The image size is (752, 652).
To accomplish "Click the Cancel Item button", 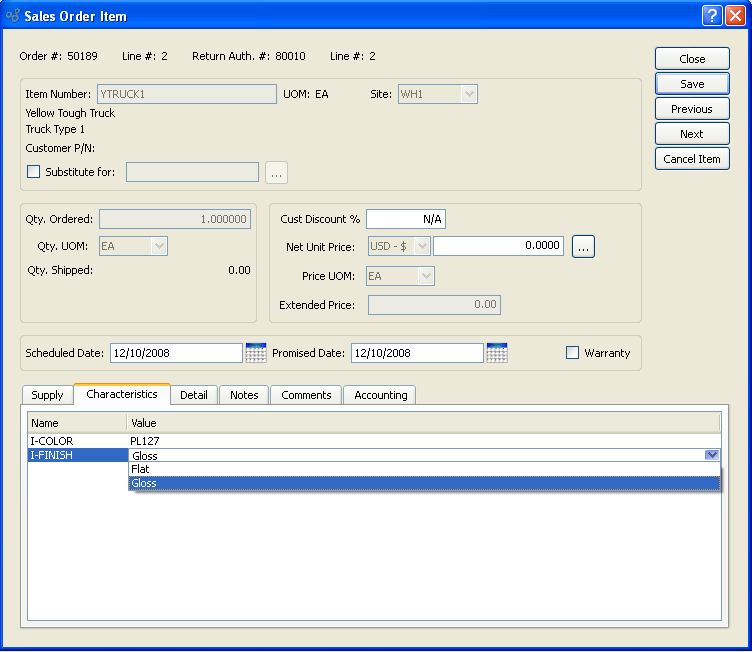I will [x=692, y=159].
